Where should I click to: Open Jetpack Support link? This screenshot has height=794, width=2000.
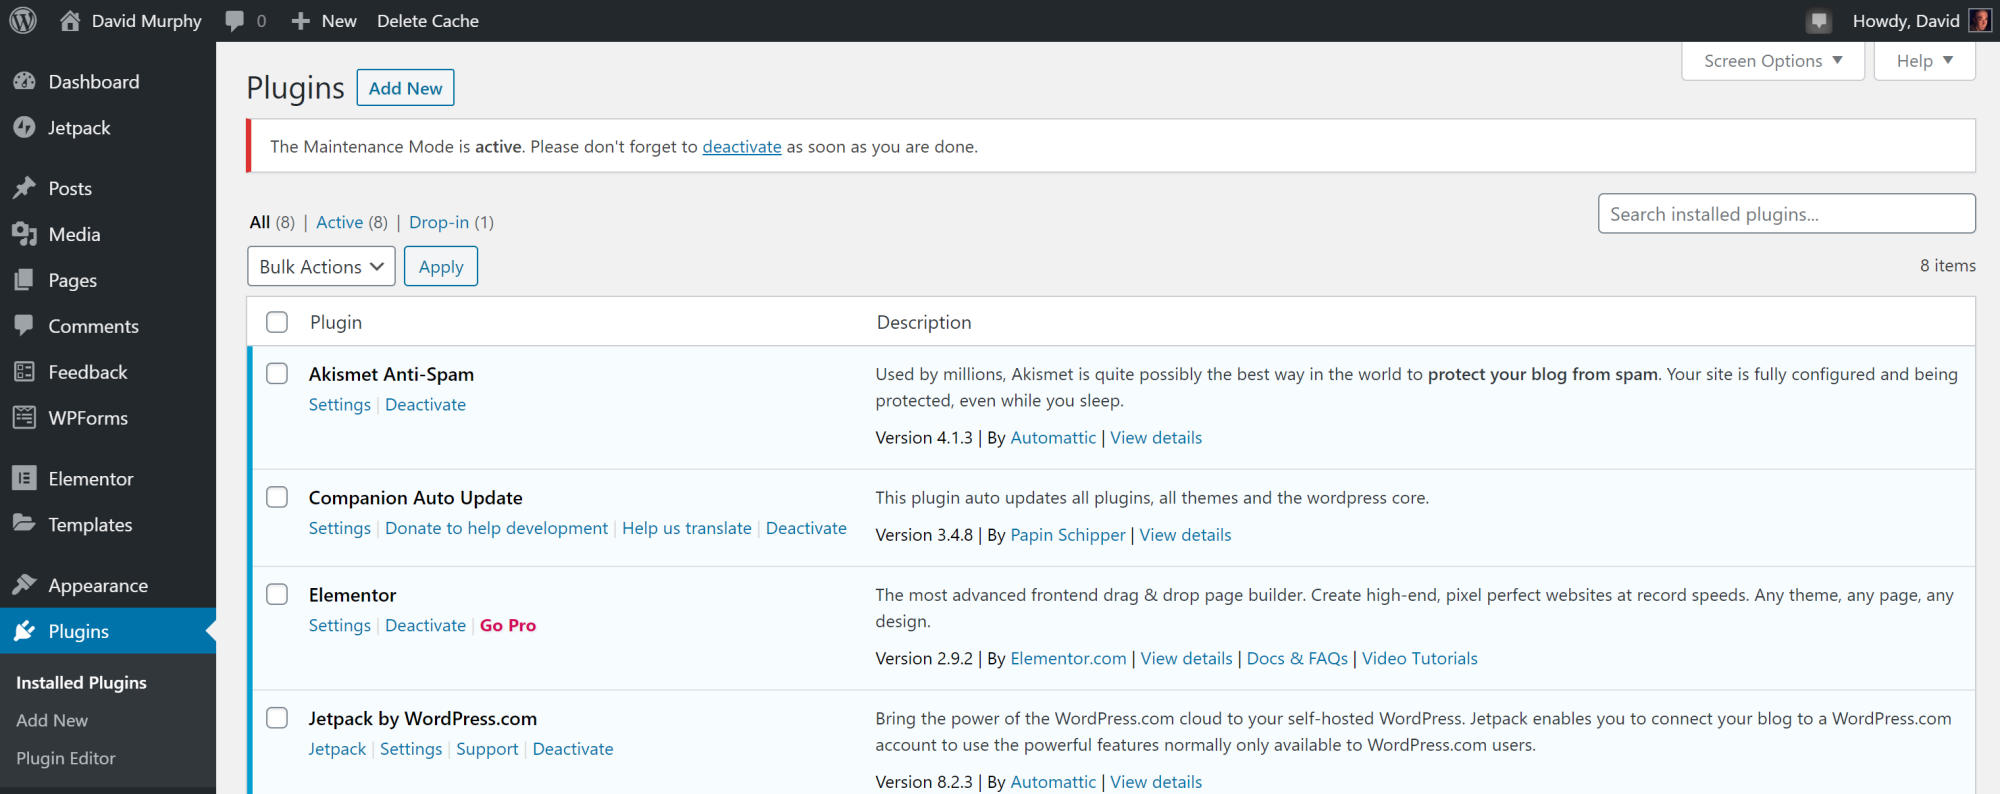pos(487,749)
